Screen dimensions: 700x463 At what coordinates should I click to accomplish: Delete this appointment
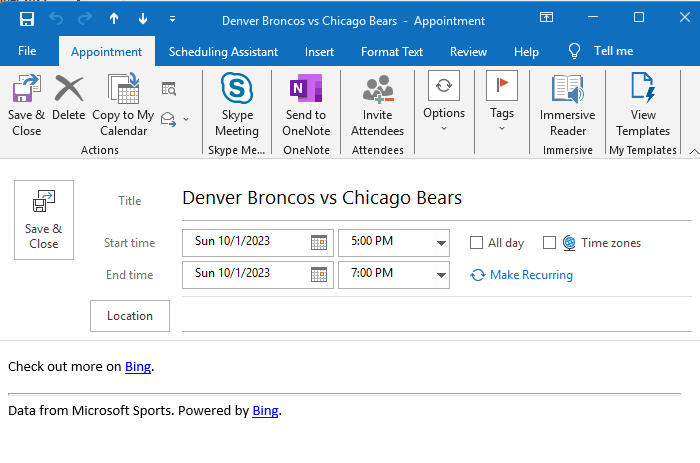tap(68, 98)
